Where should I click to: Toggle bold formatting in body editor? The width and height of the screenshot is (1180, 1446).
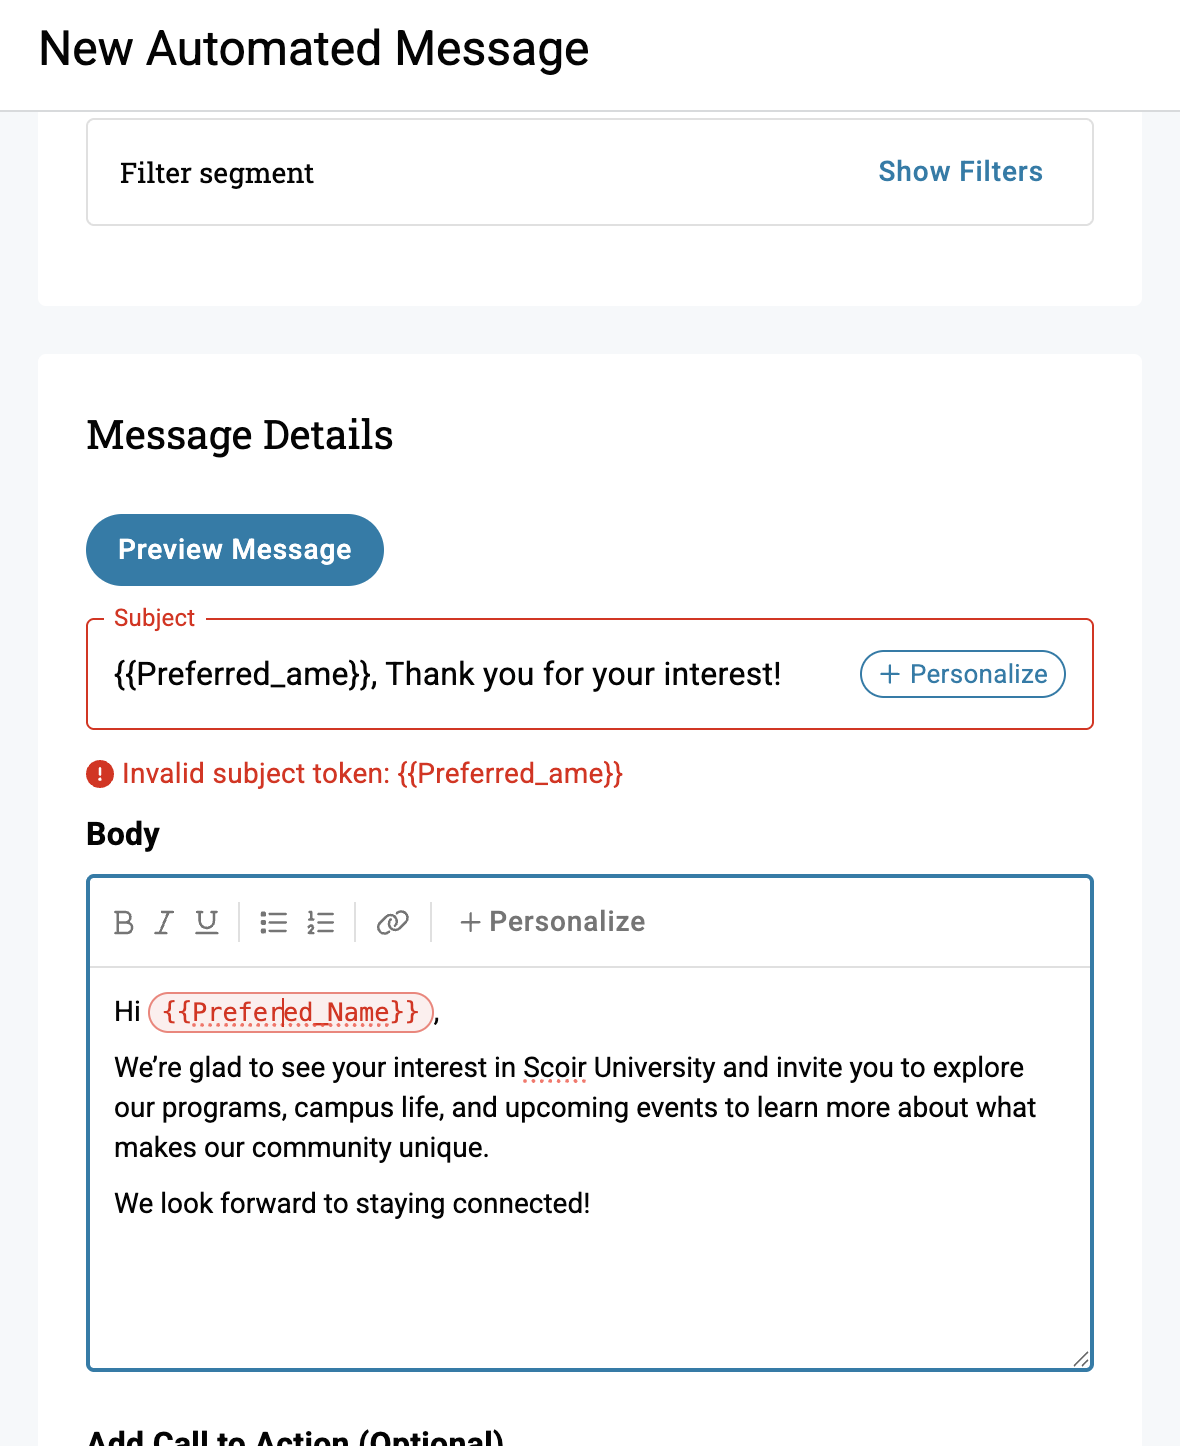[x=124, y=922]
